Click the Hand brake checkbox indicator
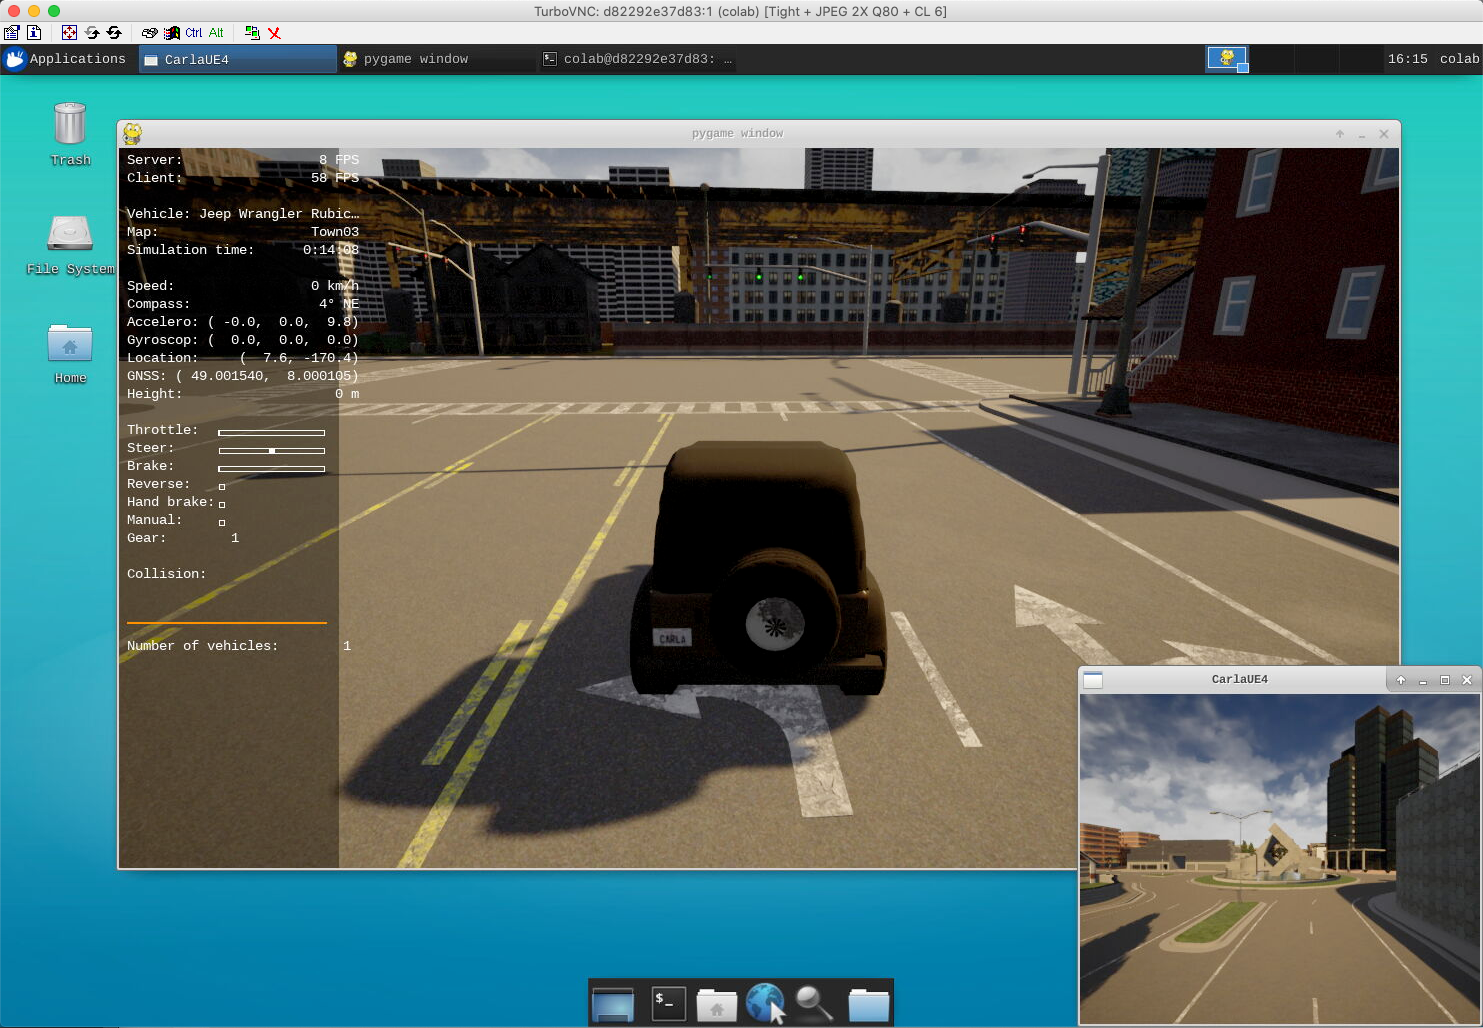Image resolution: width=1483 pixels, height=1028 pixels. pos(222,504)
